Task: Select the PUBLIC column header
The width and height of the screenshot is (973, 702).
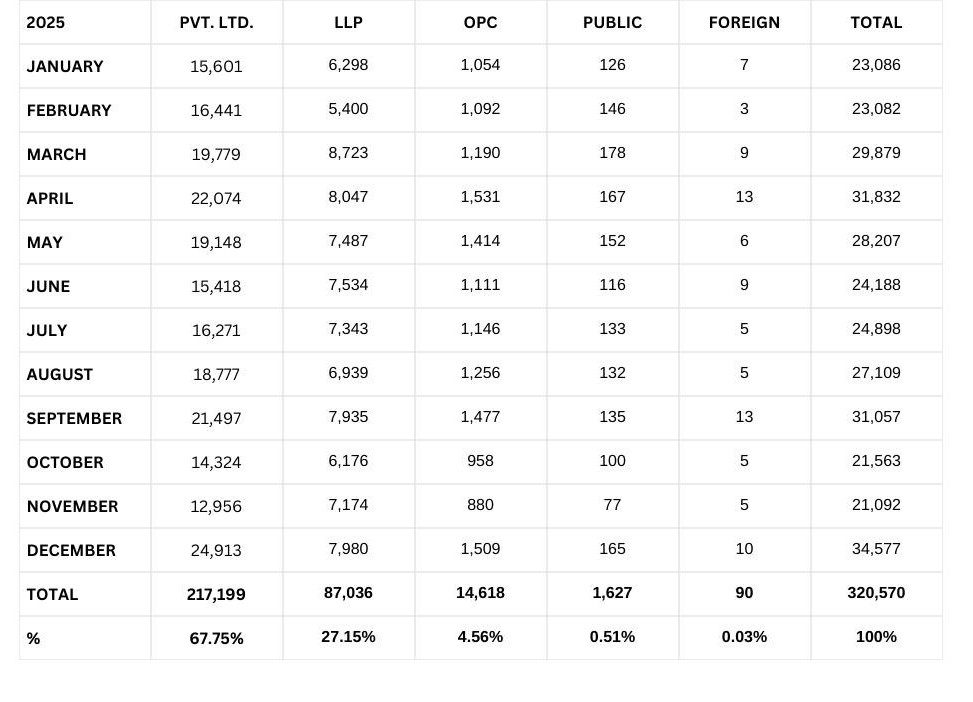Action: [612, 22]
